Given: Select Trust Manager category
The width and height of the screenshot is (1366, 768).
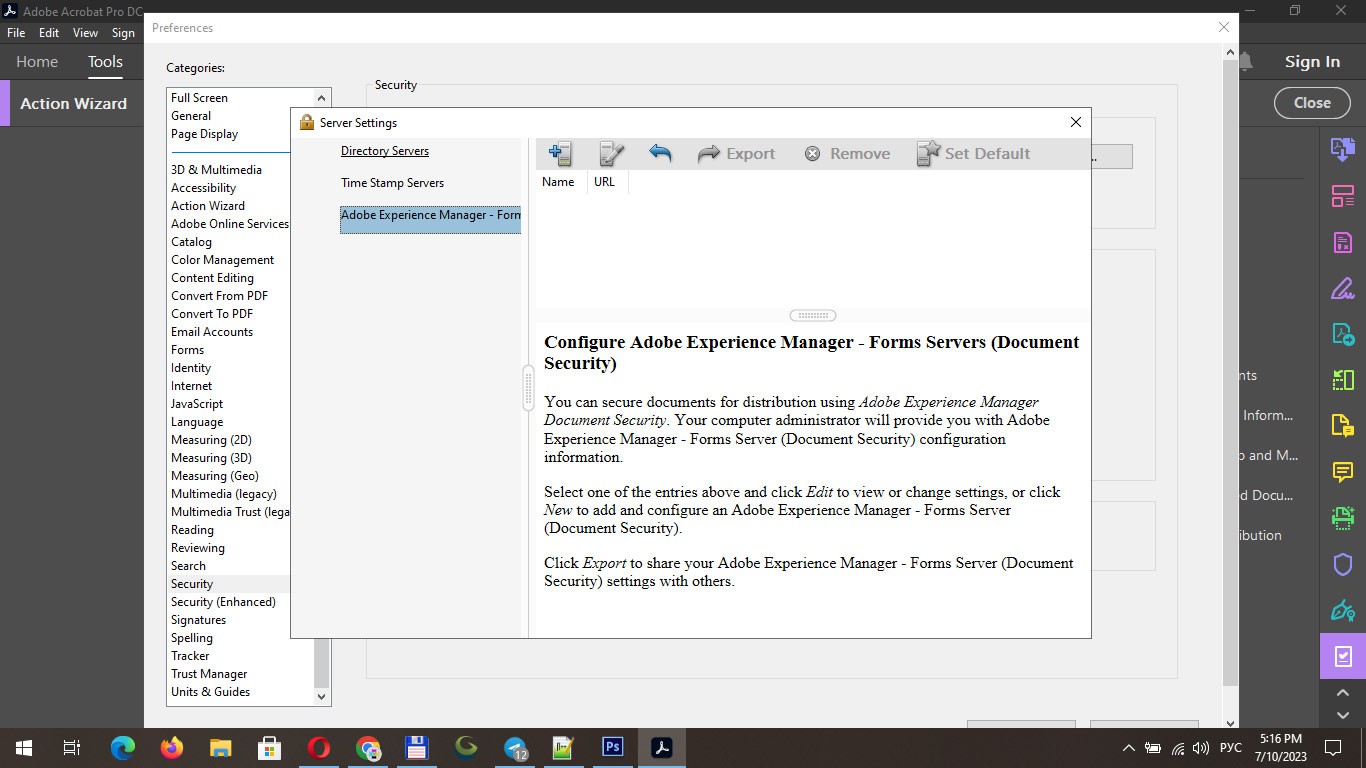Looking at the screenshot, I should pyautogui.click(x=209, y=674).
